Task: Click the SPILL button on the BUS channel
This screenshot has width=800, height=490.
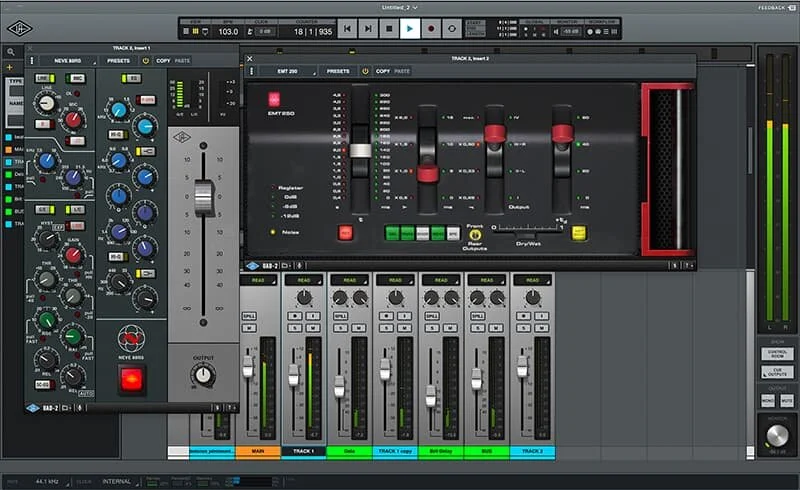Action: click(478, 316)
